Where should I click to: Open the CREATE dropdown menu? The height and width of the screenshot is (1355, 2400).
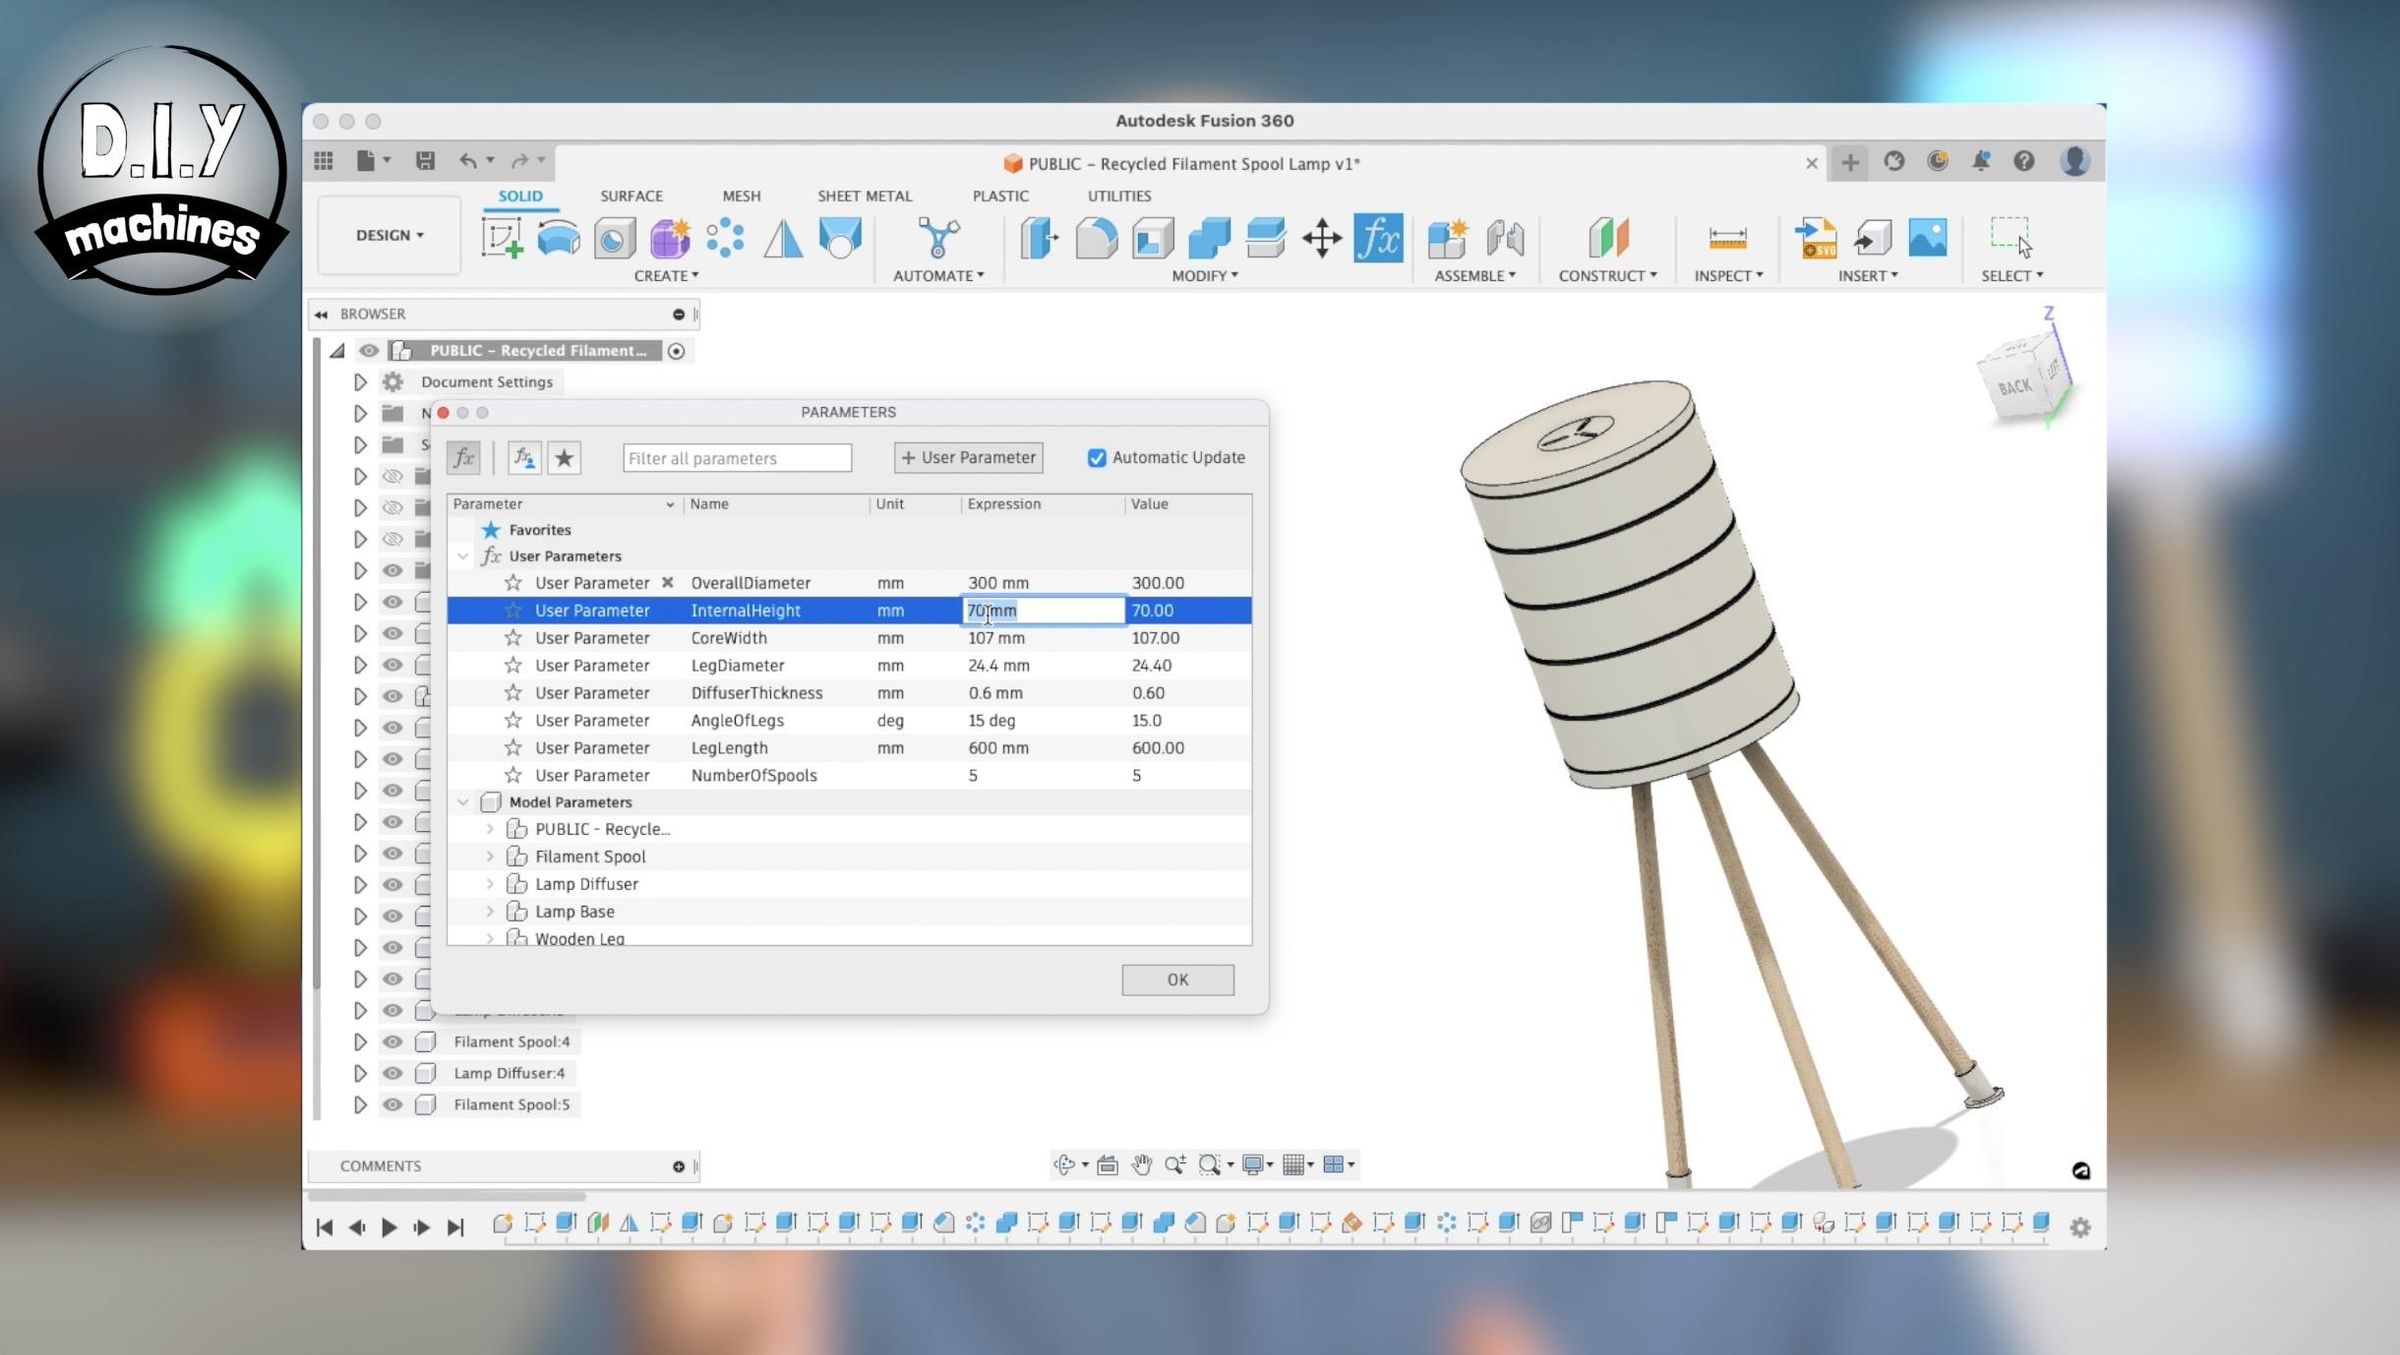[667, 275]
